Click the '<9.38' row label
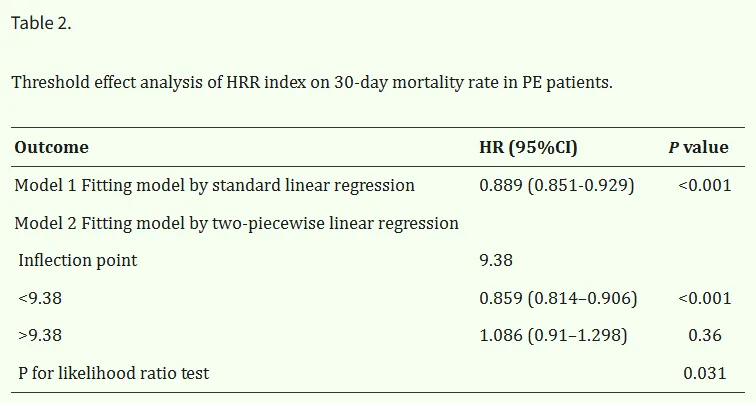 [x=40, y=298]
